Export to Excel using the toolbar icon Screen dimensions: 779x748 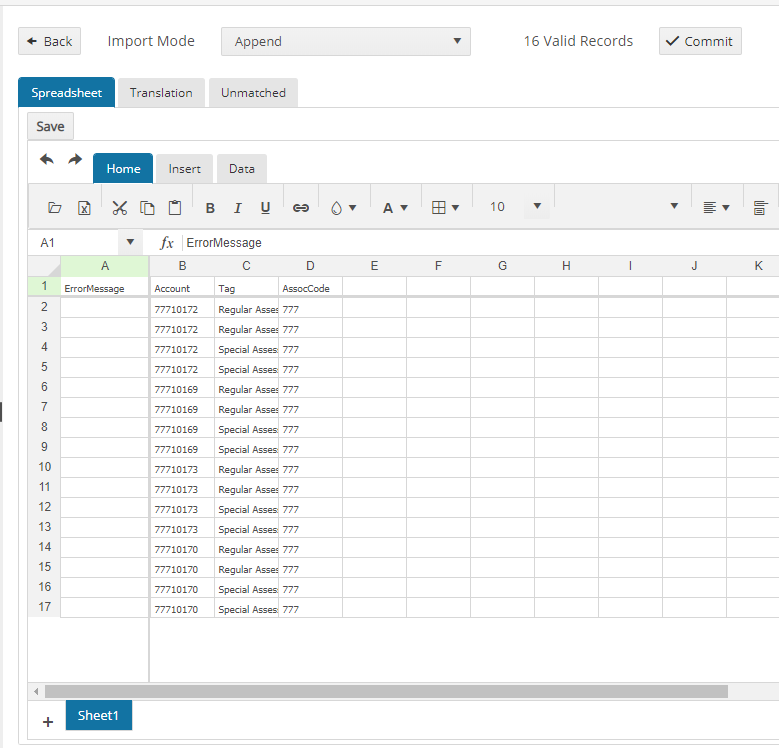84,208
